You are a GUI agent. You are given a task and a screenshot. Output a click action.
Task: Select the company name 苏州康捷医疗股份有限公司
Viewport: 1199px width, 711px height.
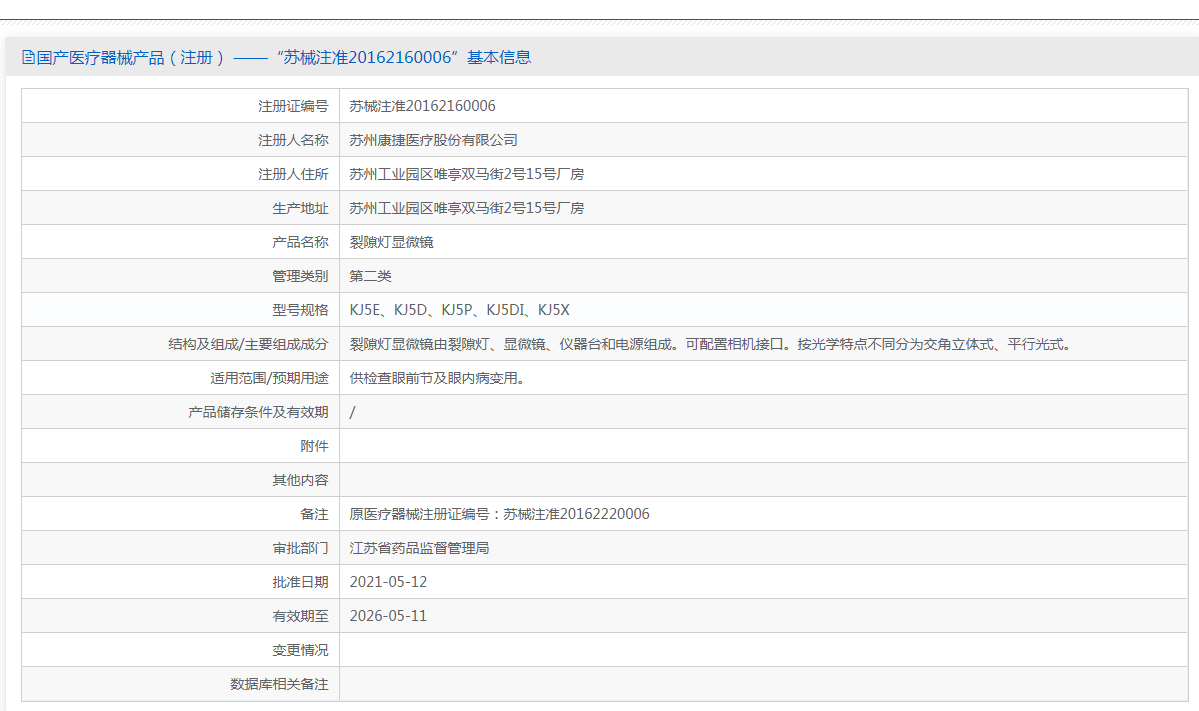tap(434, 140)
